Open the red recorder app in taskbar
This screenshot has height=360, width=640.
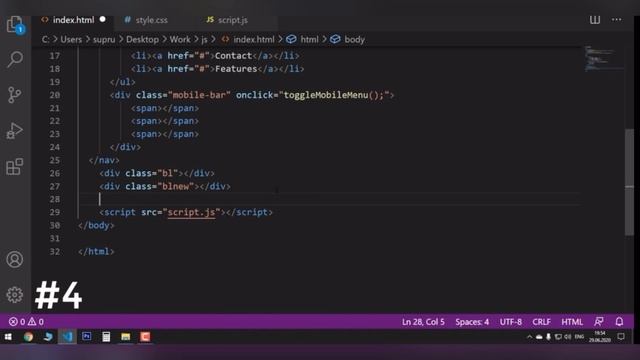click(145, 337)
